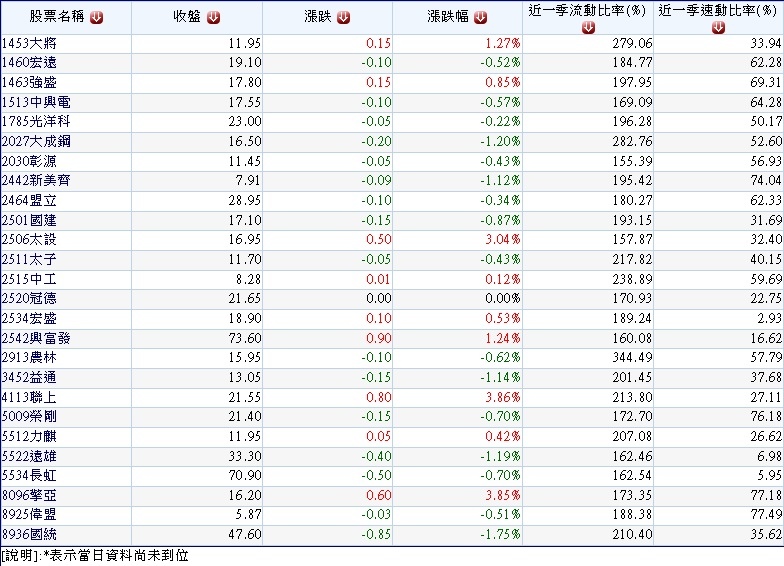Click the 股票名稱 column header text

56,17
